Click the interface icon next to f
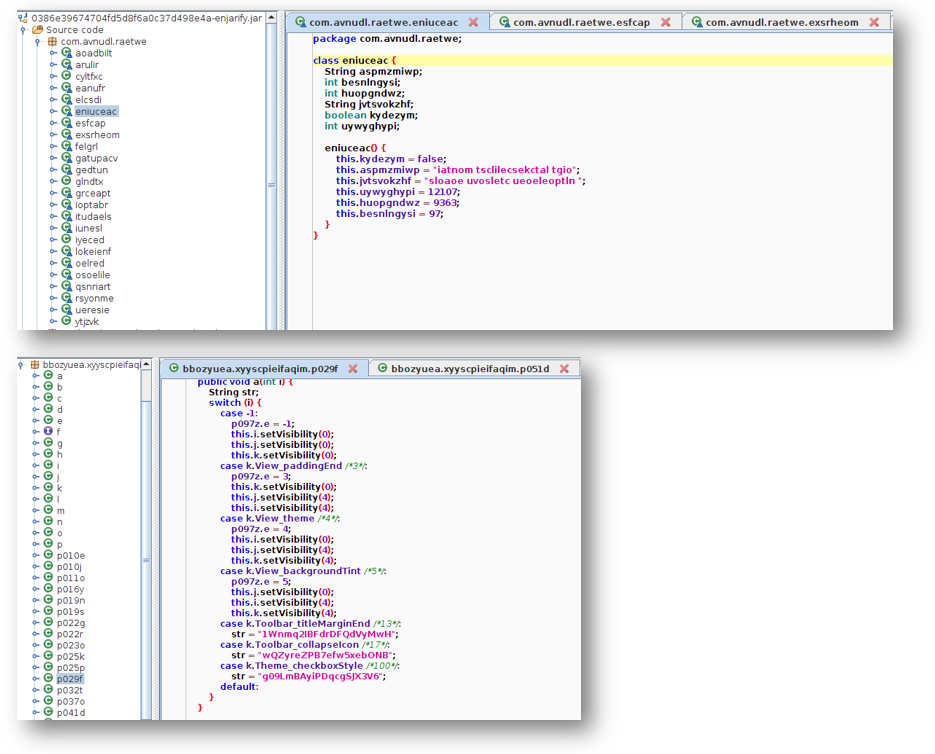This screenshot has height=754, width=935. 47,432
